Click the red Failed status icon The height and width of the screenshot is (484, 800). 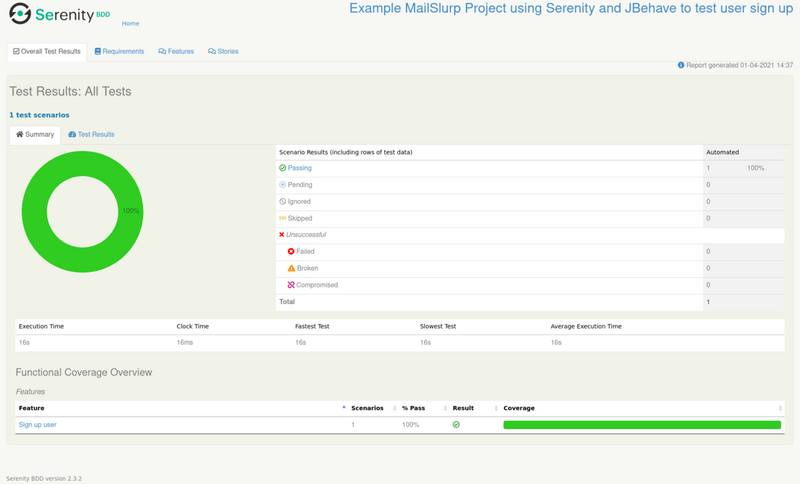pyautogui.click(x=291, y=252)
